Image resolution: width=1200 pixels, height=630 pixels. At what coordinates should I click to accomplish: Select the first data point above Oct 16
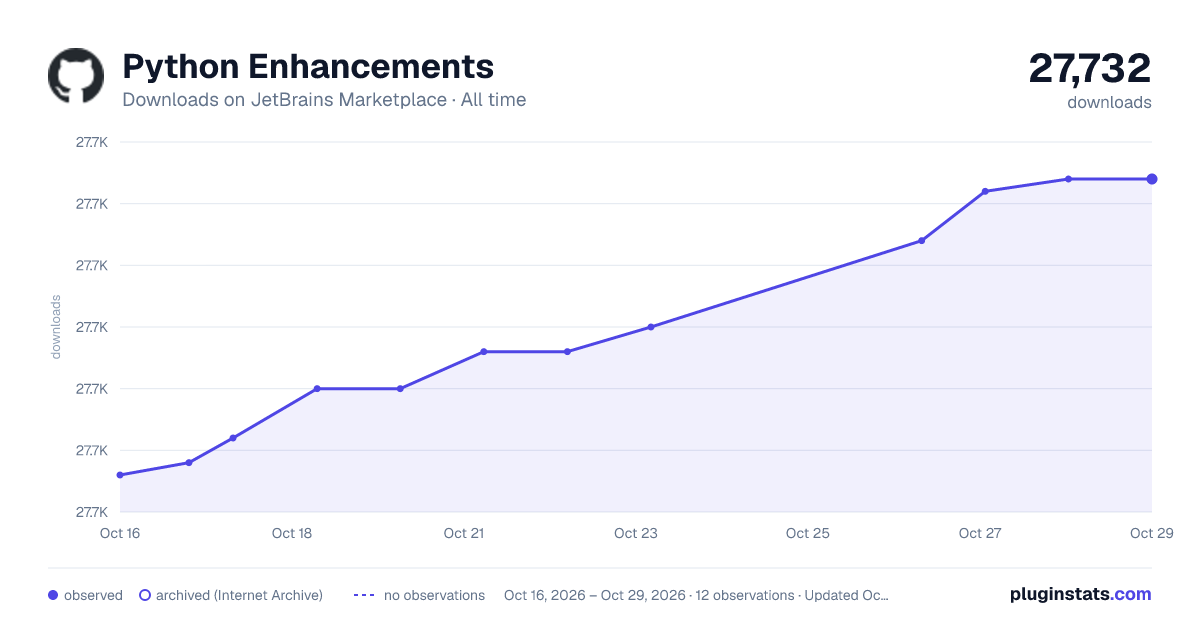[x=120, y=475]
